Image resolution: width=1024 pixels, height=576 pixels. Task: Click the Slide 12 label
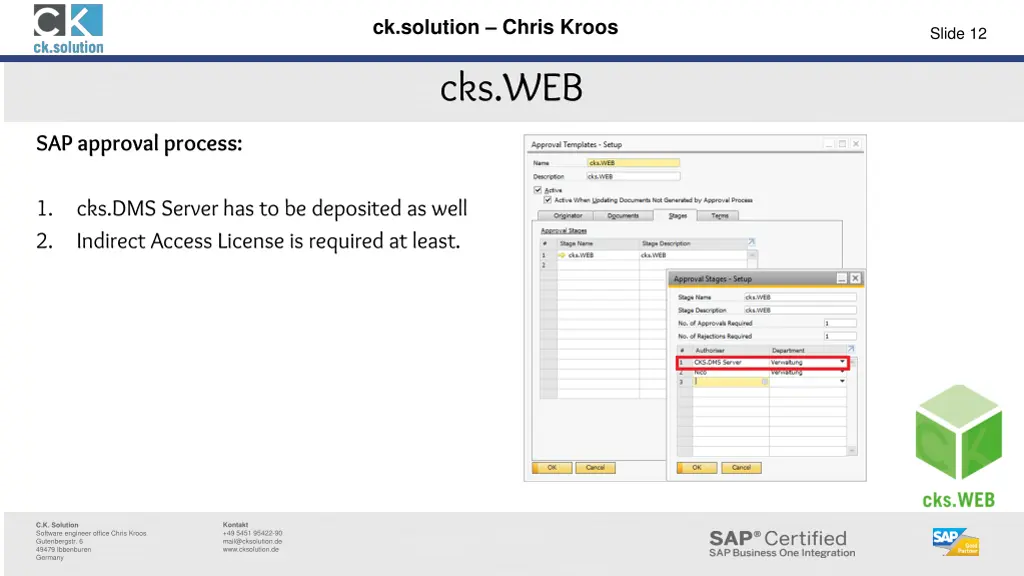[958, 33]
